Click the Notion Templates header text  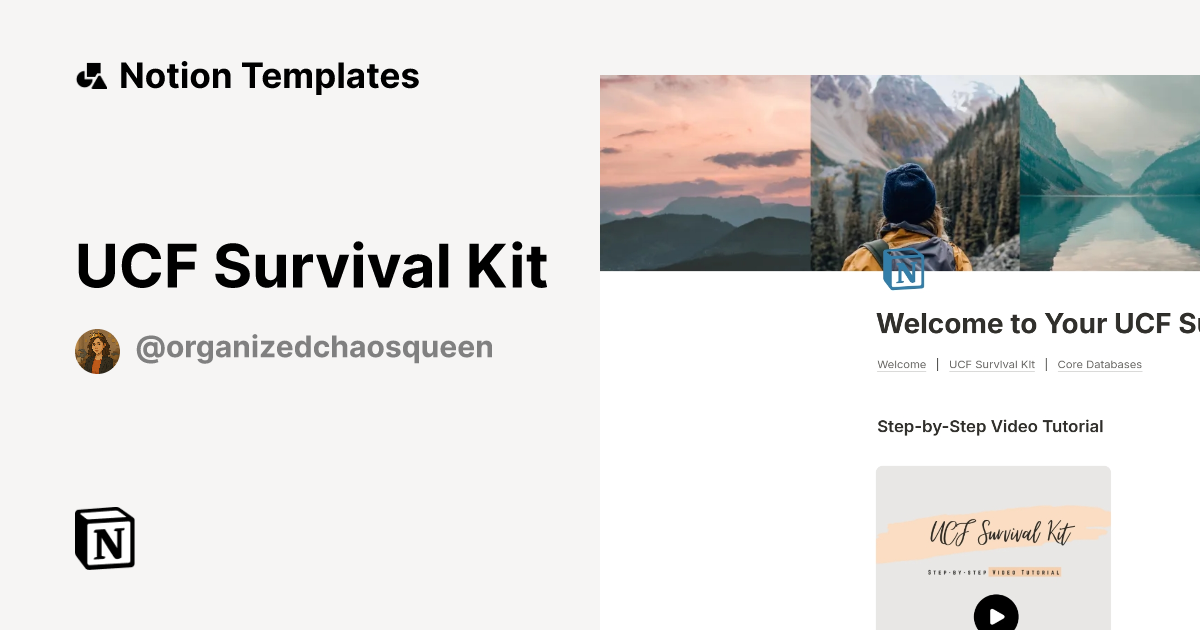point(269,75)
